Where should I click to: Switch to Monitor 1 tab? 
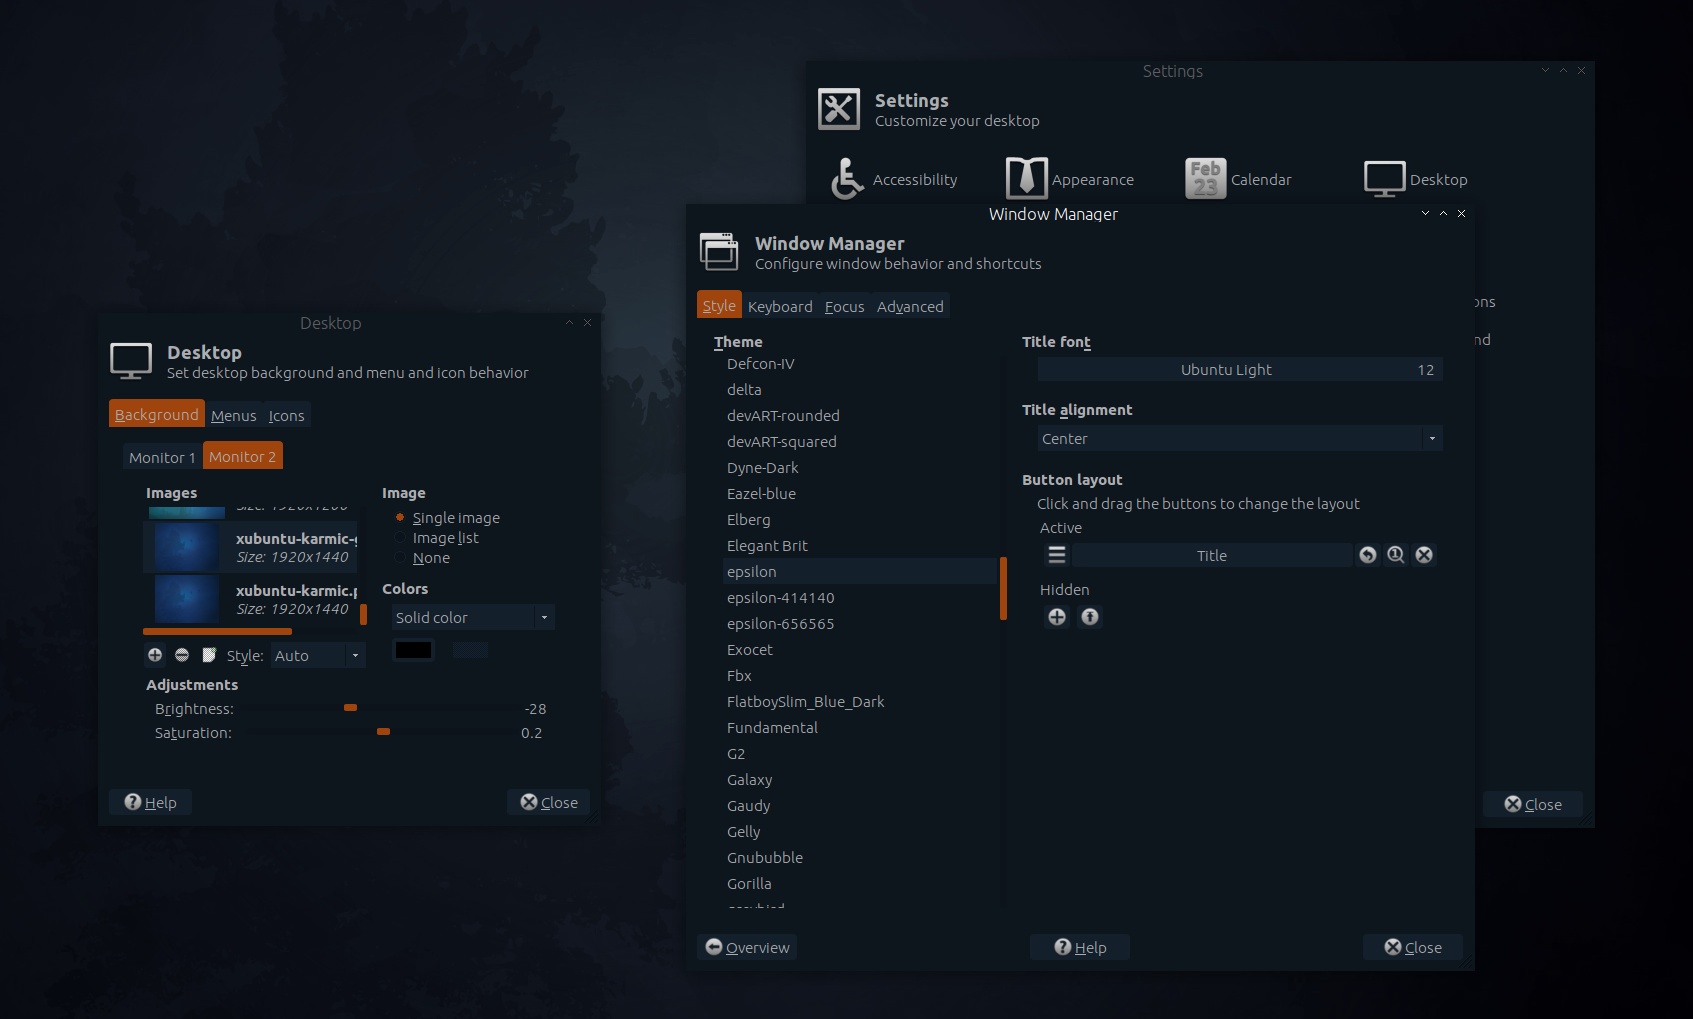click(162, 457)
